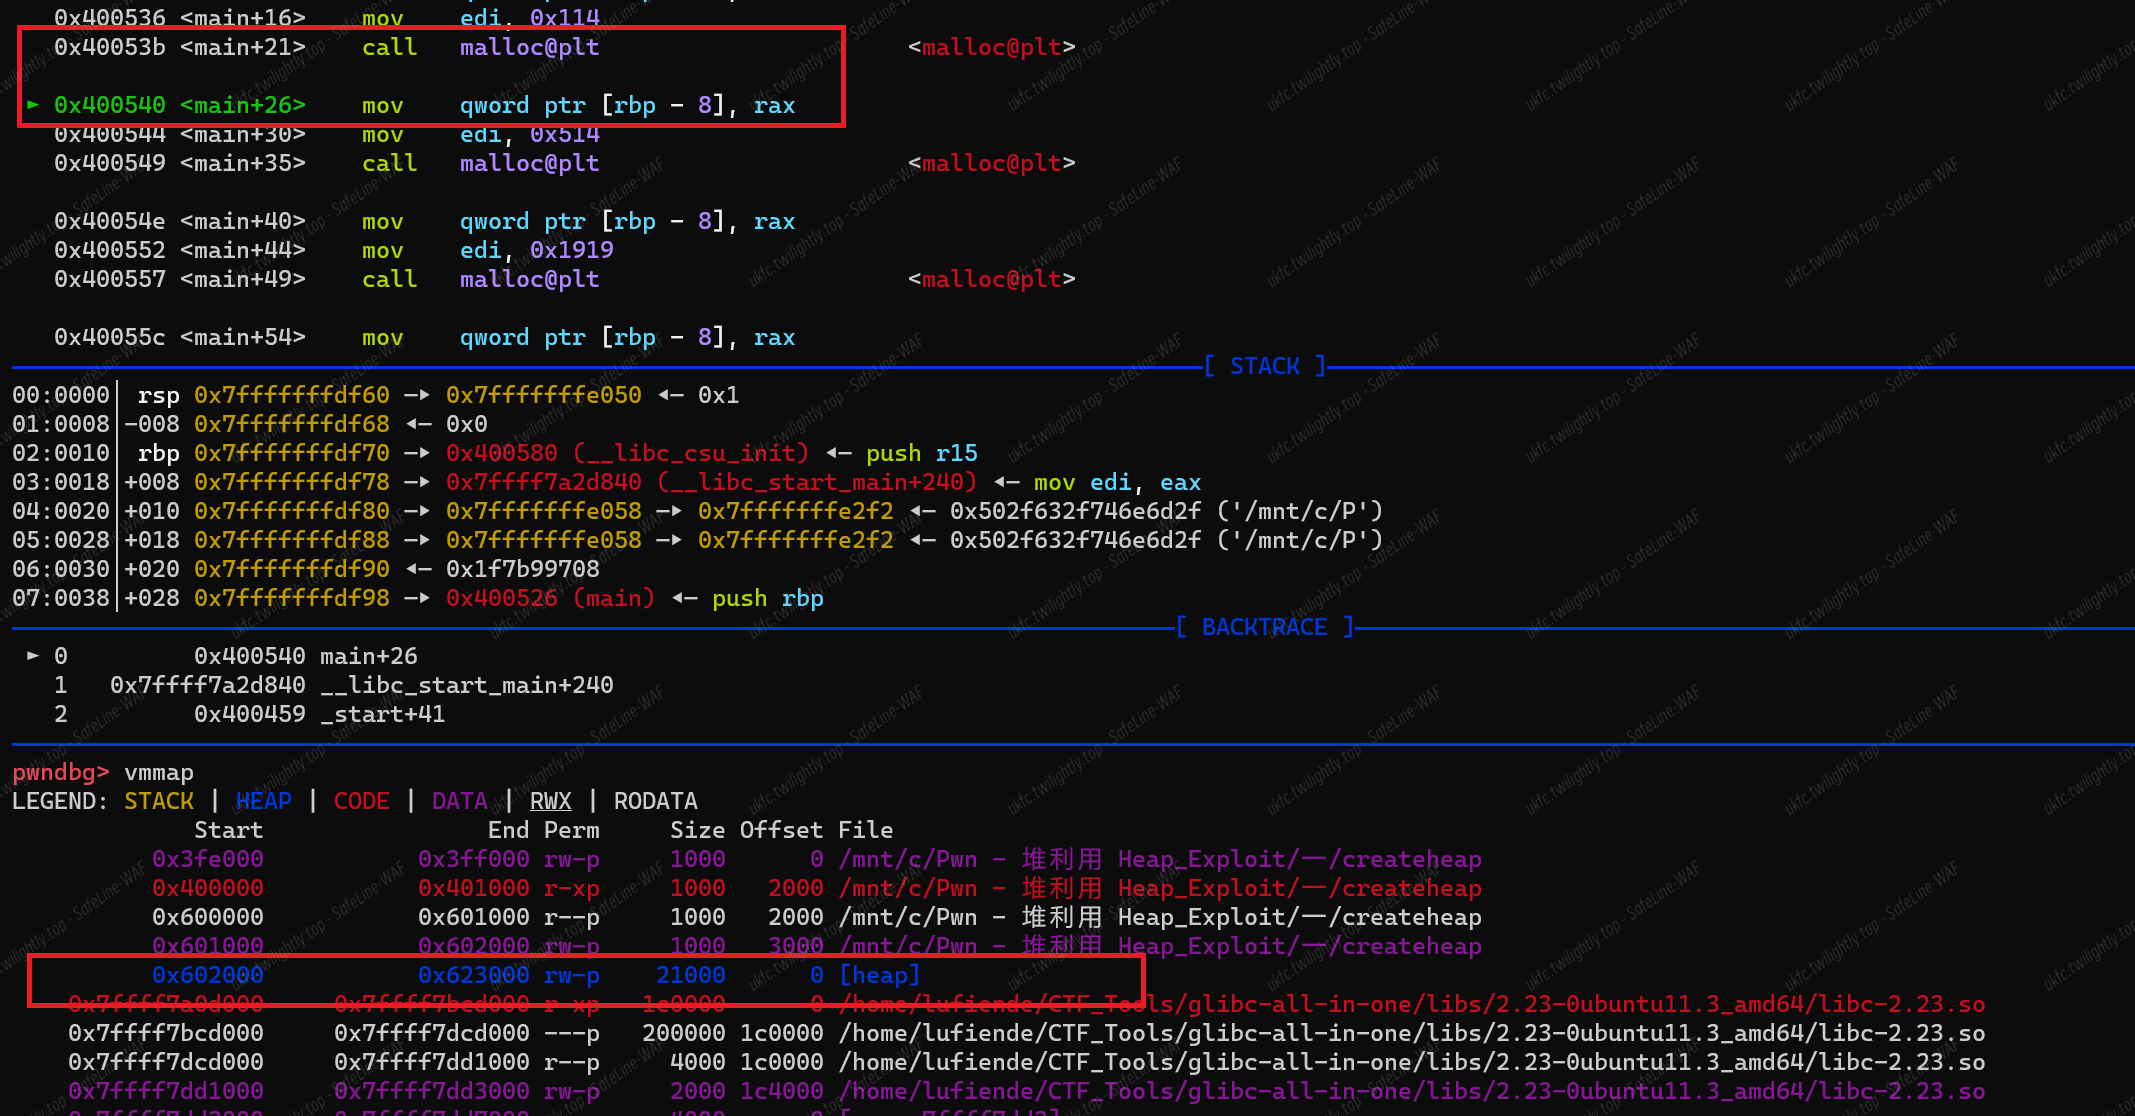Click the _start+41 backtrace frame
The image size is (2135, 1116).
[382, 714]
